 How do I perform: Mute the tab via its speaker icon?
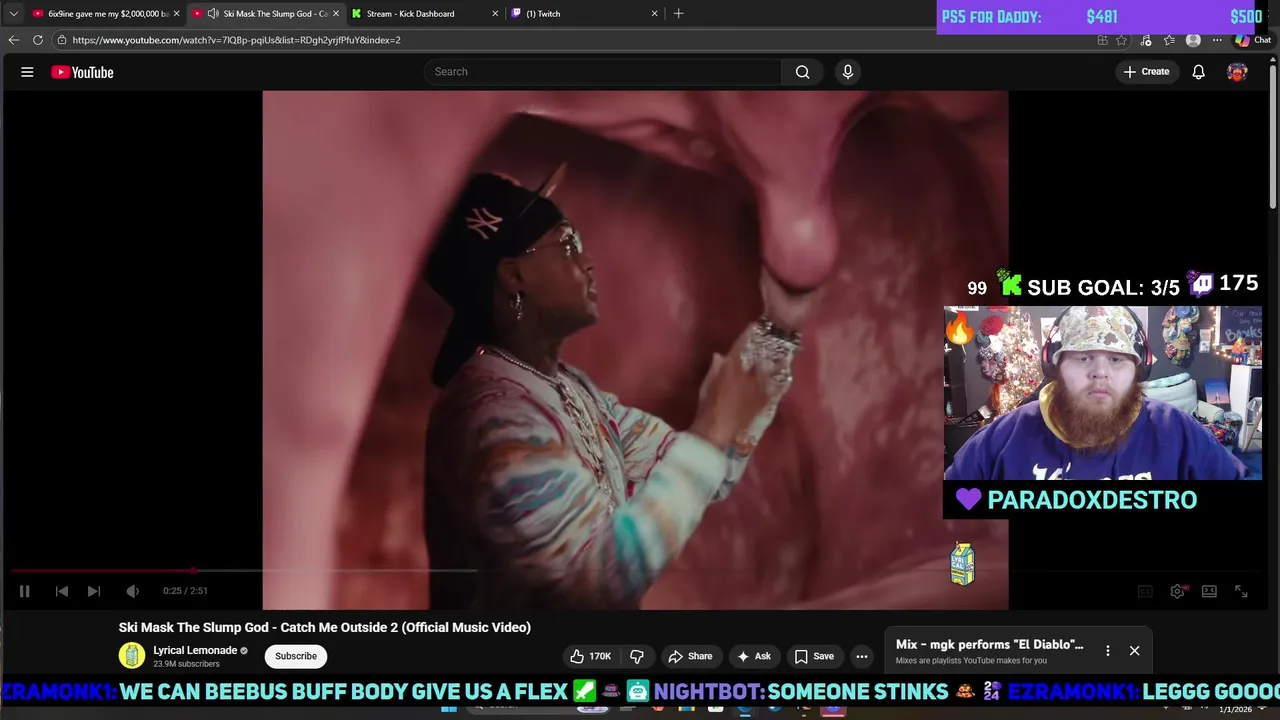click(x=213, y=14)
